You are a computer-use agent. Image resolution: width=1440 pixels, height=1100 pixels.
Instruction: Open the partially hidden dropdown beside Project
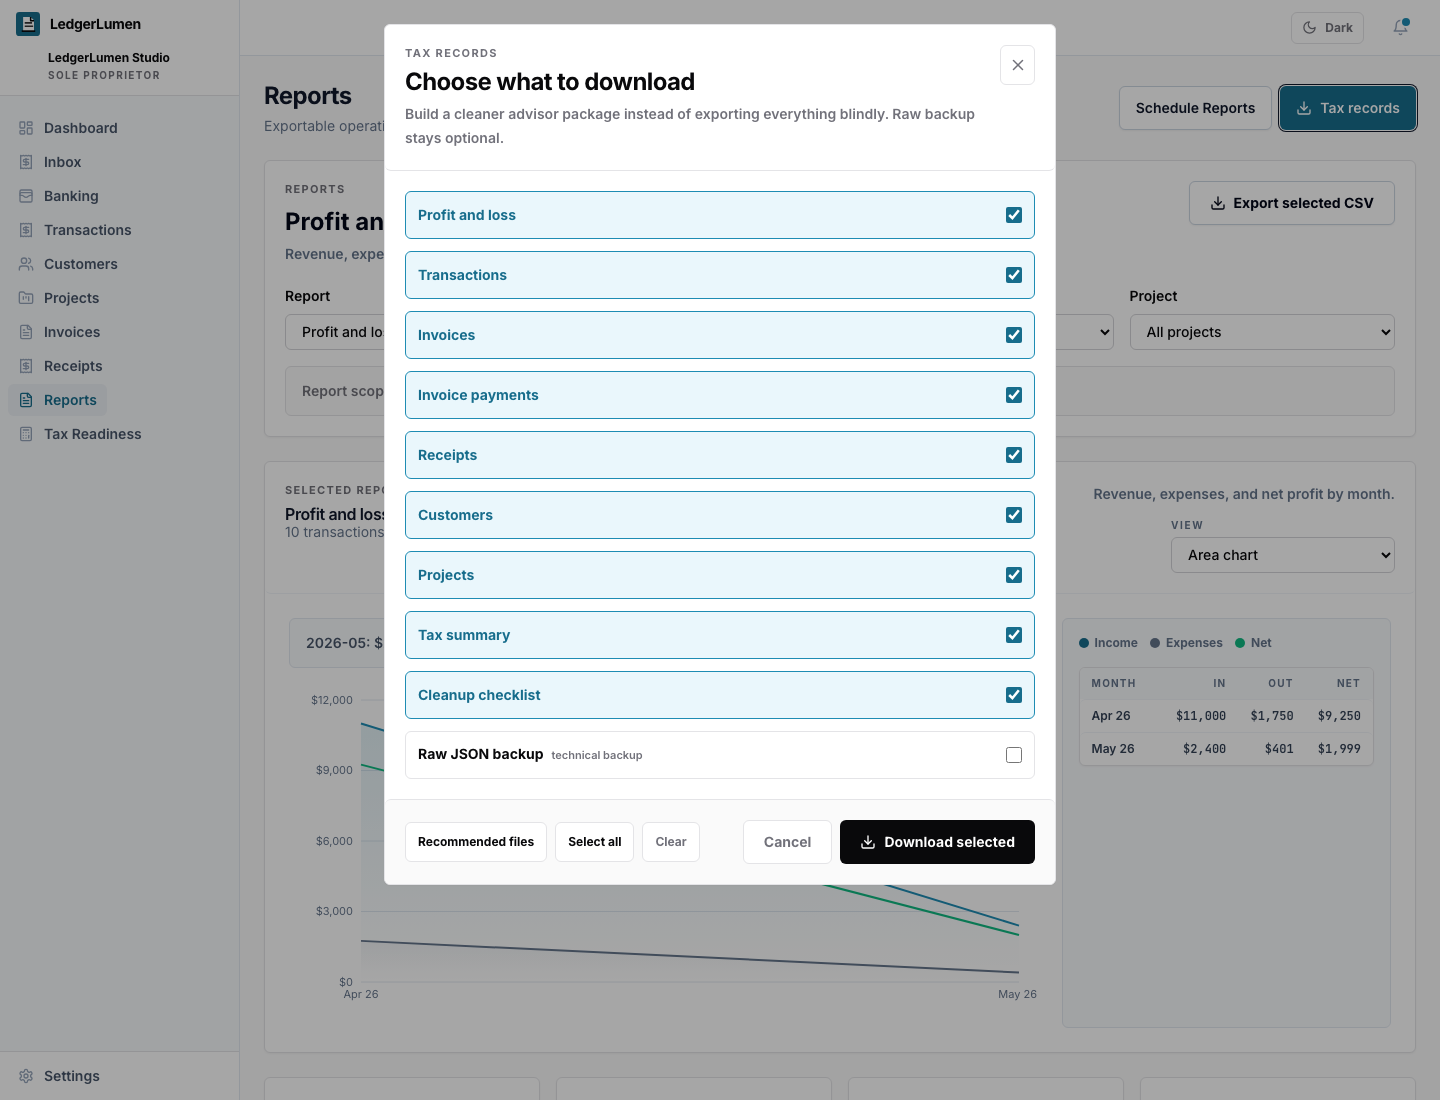pyautogui.click(x=1085, y=332)
